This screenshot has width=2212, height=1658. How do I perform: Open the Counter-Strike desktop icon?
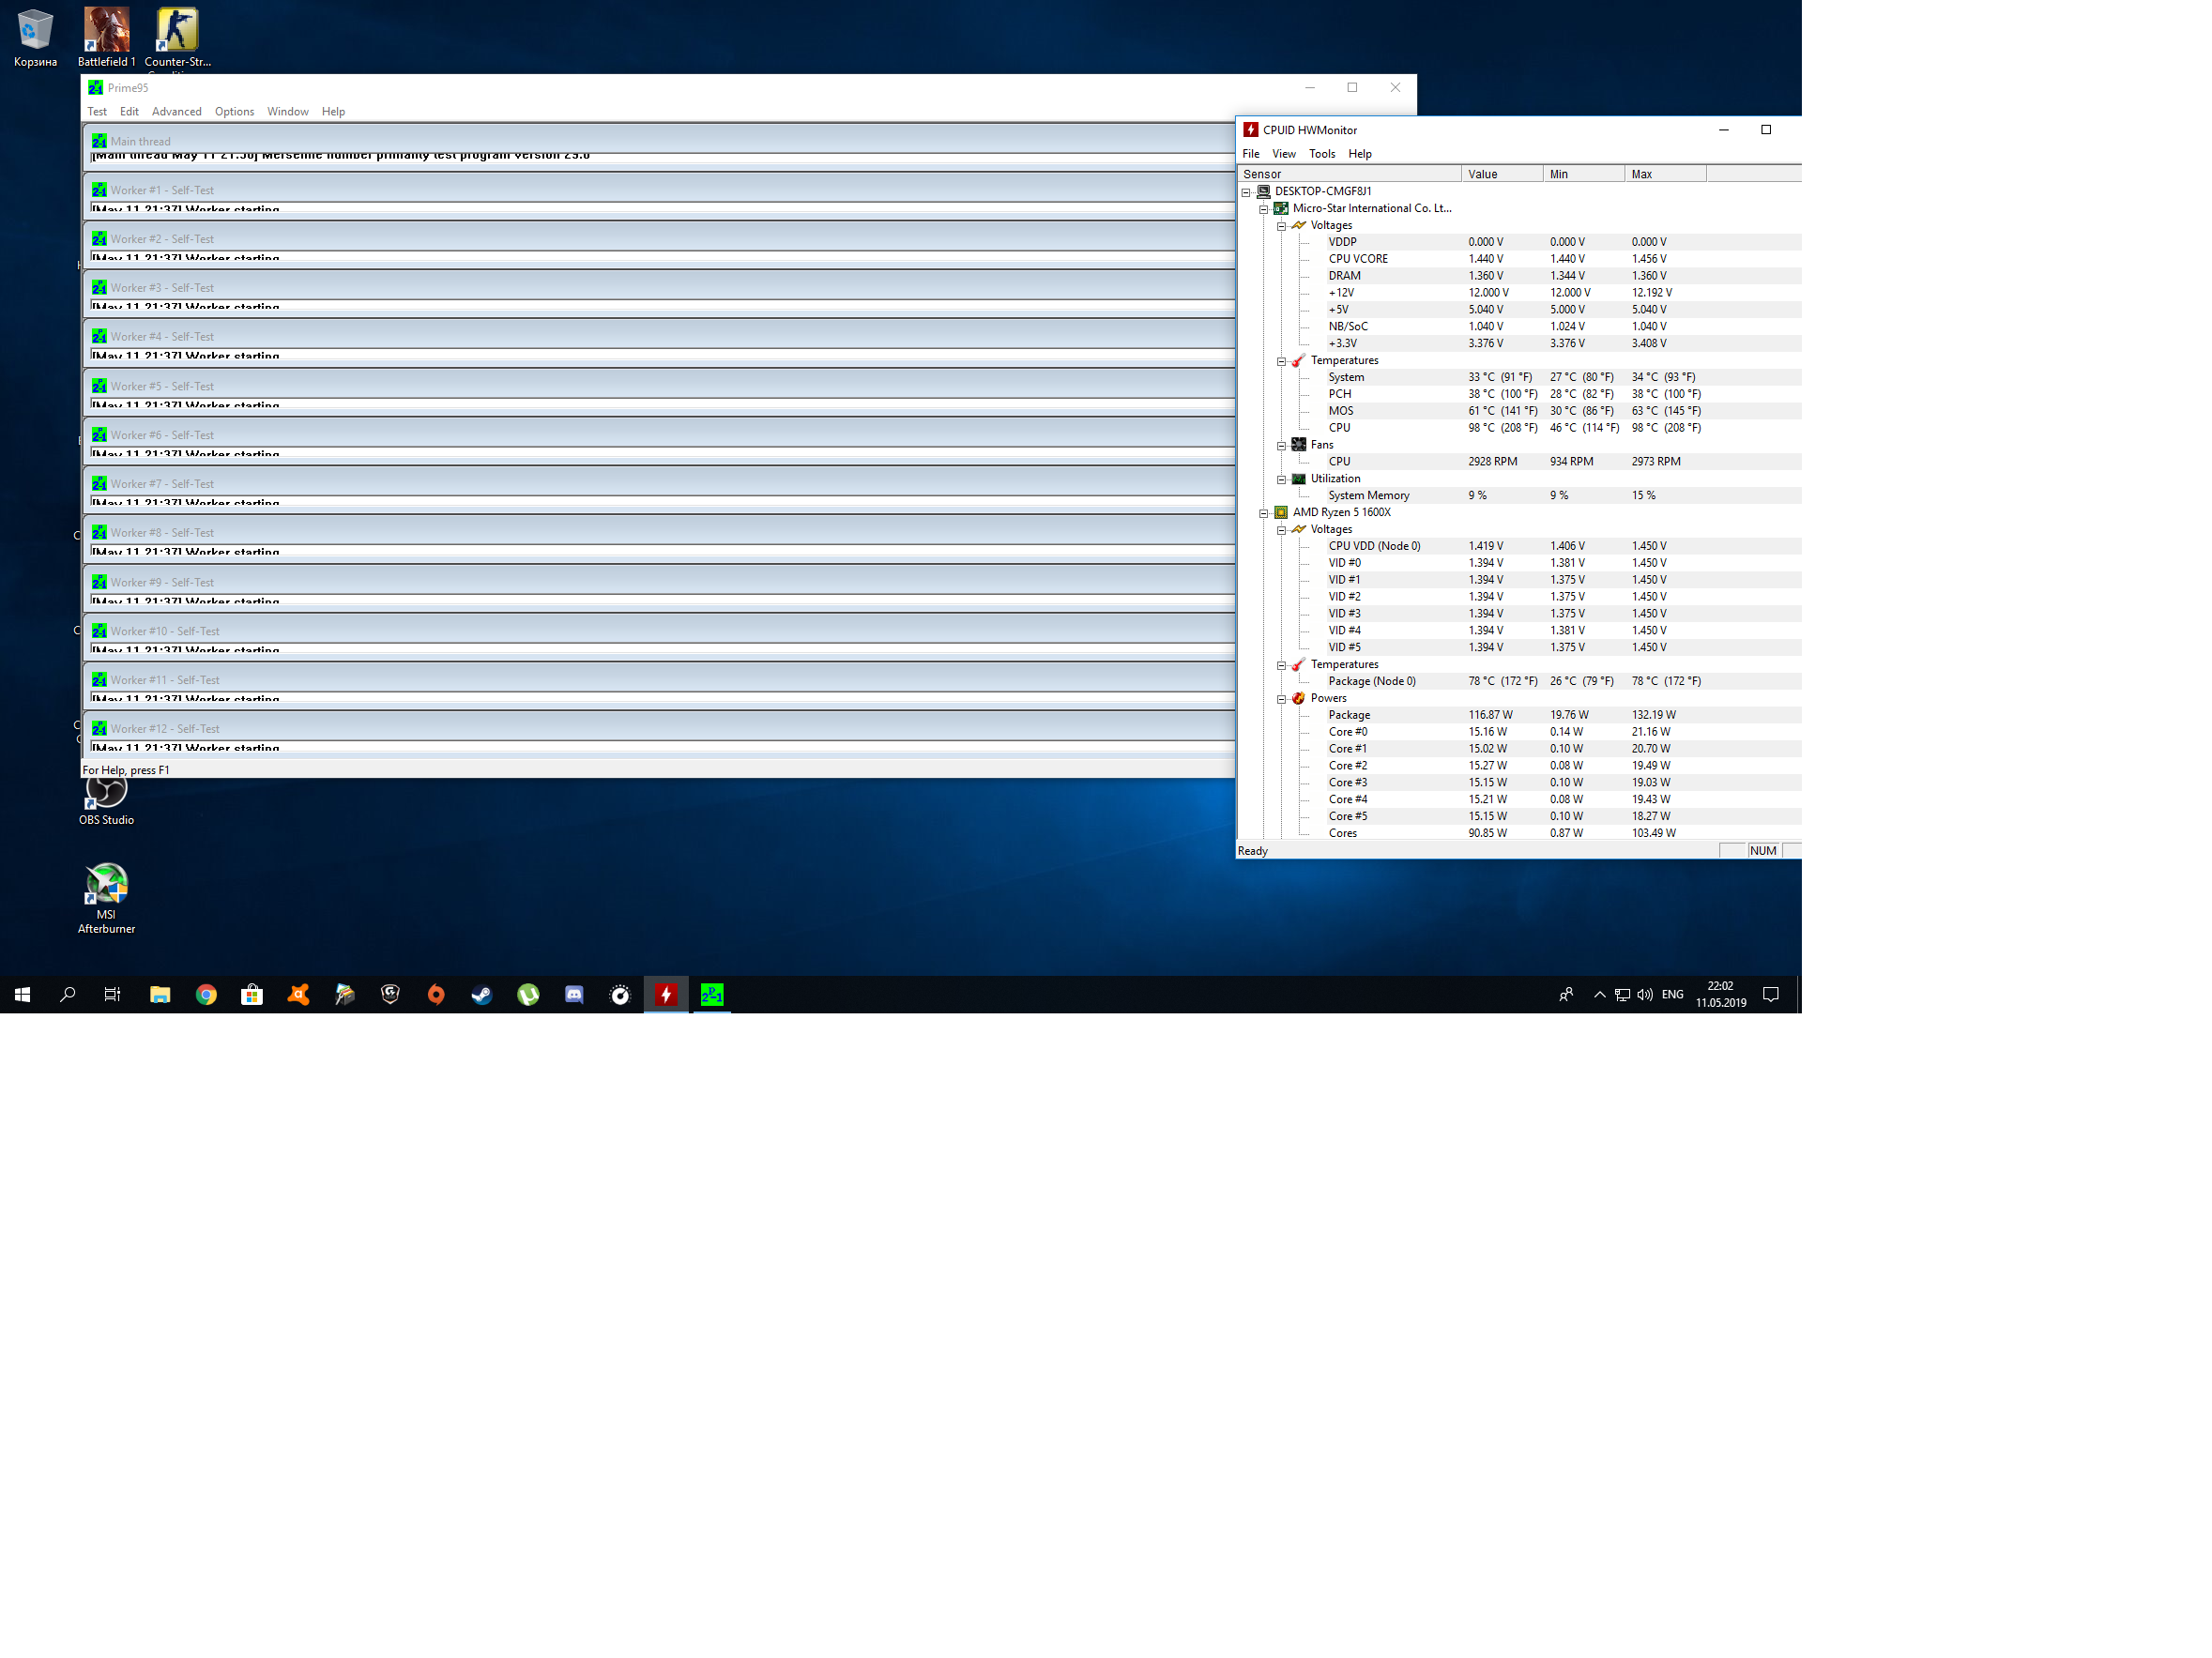[x=177, y=31]
